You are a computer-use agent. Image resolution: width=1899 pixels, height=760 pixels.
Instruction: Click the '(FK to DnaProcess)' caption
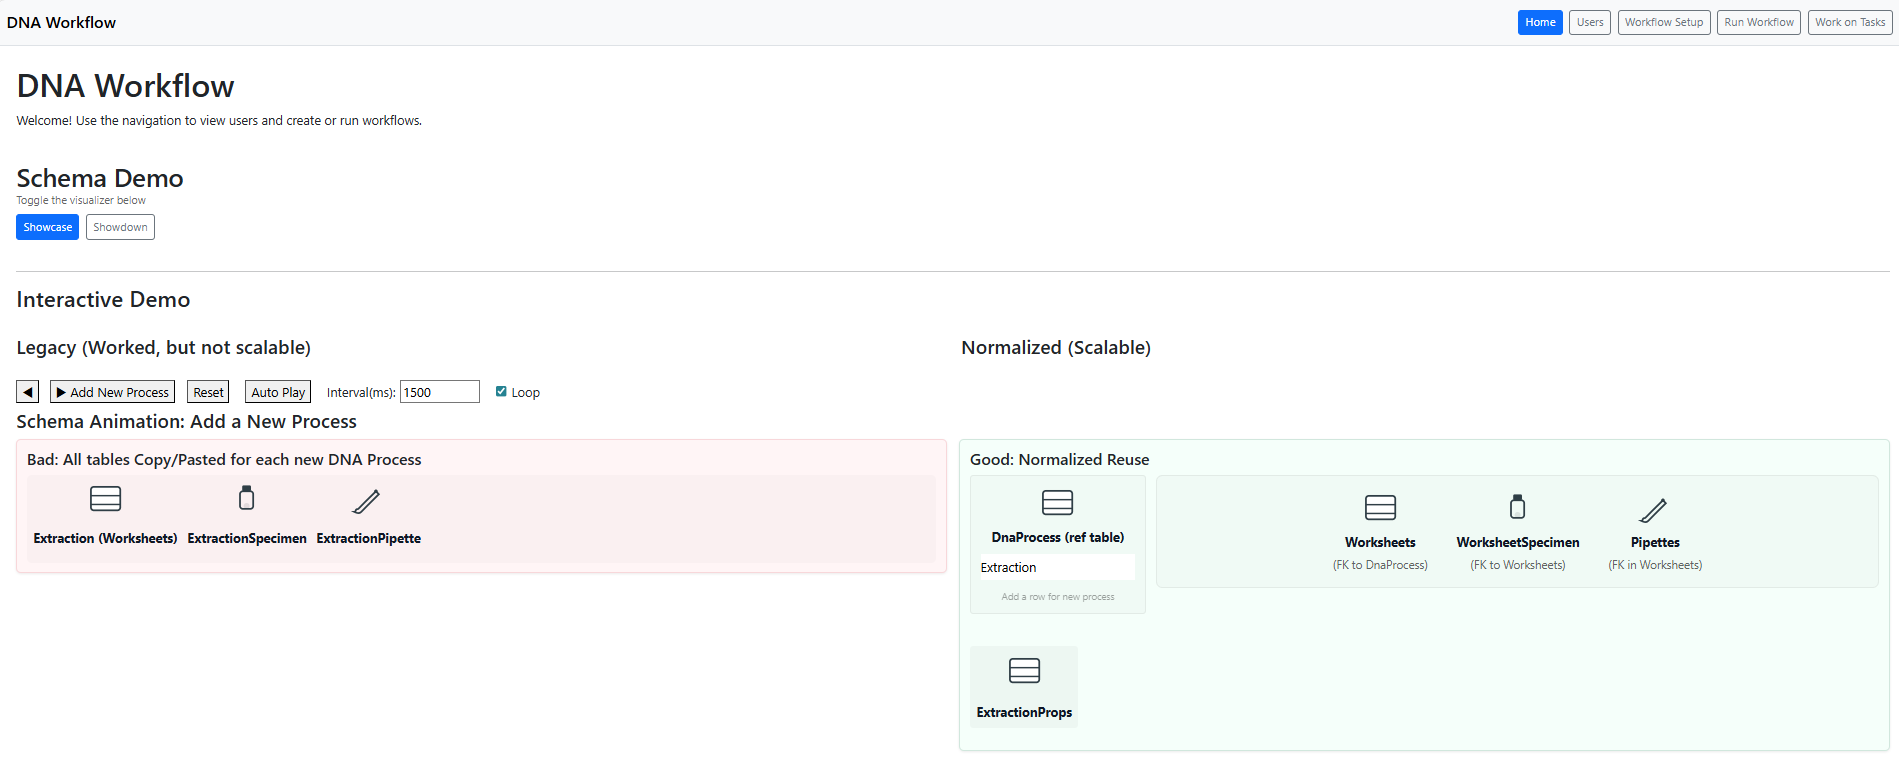click(x=1380, y=565)
